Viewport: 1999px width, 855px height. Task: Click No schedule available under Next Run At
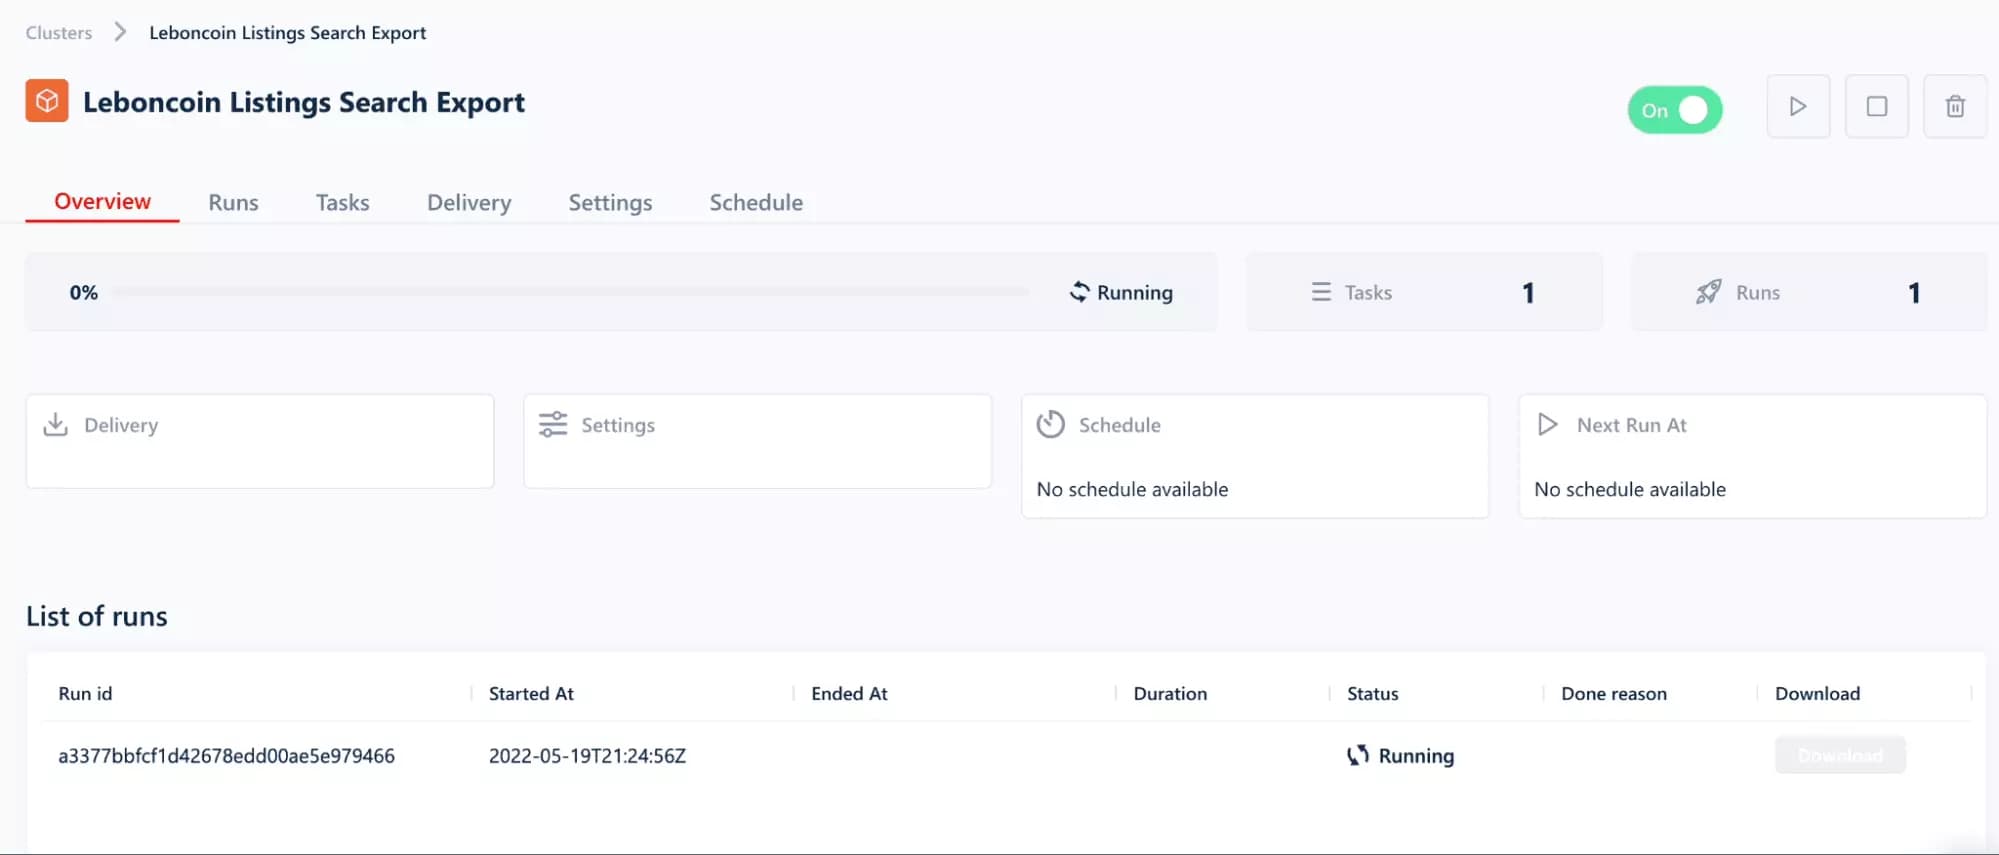(x=1630, y=489)
